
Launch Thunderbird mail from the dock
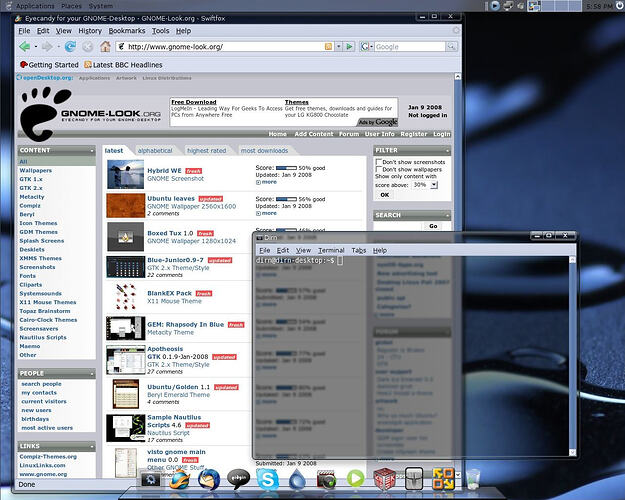pyautogui.click(x=209, y=479)
